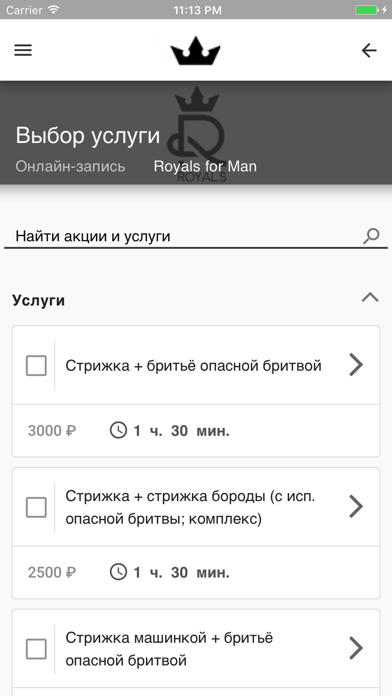Image resolution: width=392 pixels, height=696 pixels.
Task: Go back with the arrow icon
Action: point(369,51)
